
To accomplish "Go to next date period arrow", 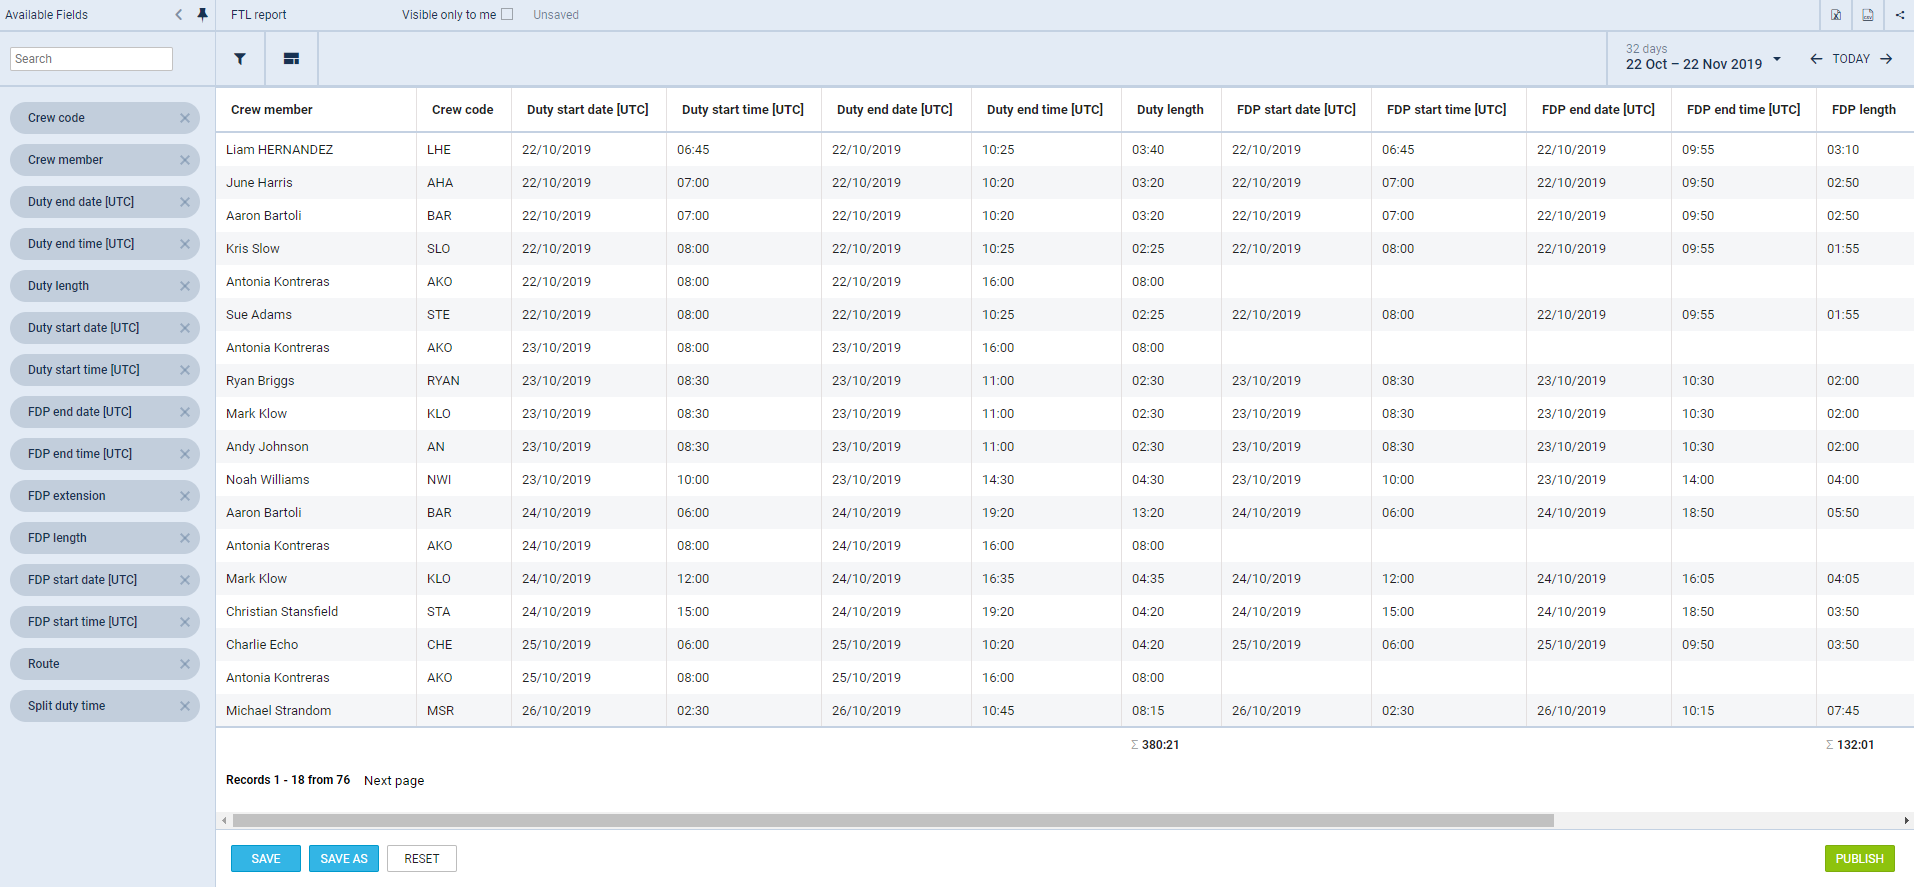I will coord(1886,59).
